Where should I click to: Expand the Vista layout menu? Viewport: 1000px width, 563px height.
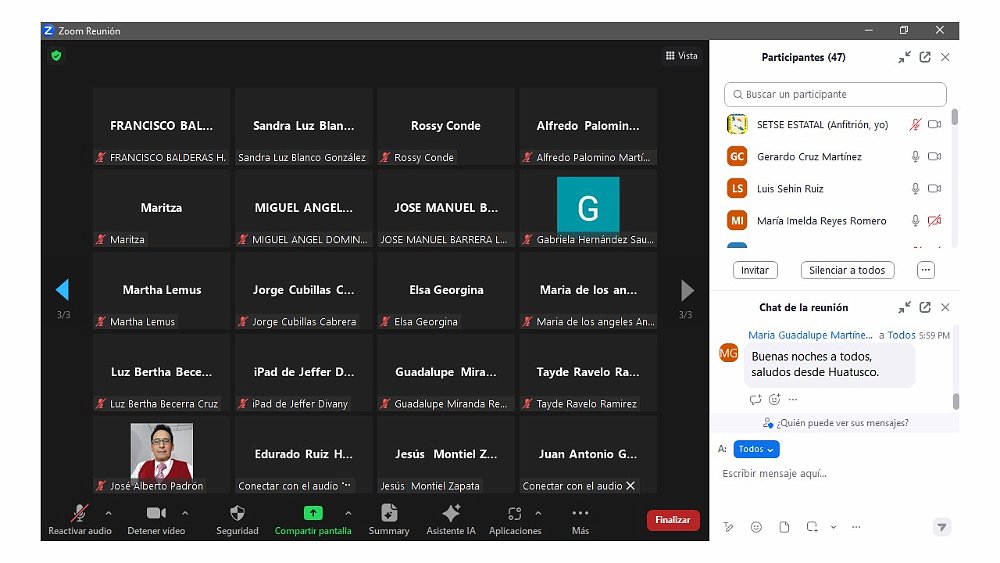pos(681,56)
